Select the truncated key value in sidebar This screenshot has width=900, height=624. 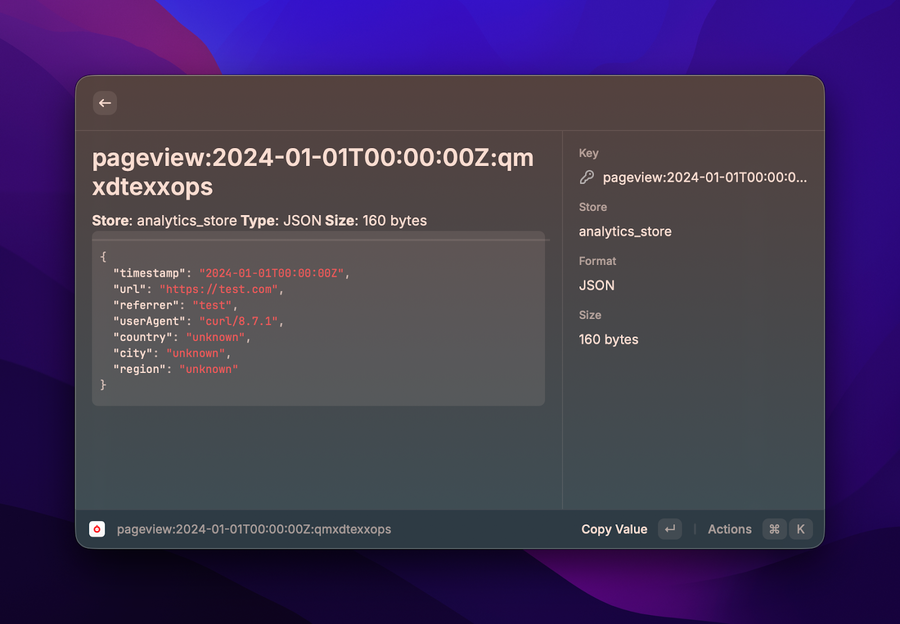click(704, 177)
